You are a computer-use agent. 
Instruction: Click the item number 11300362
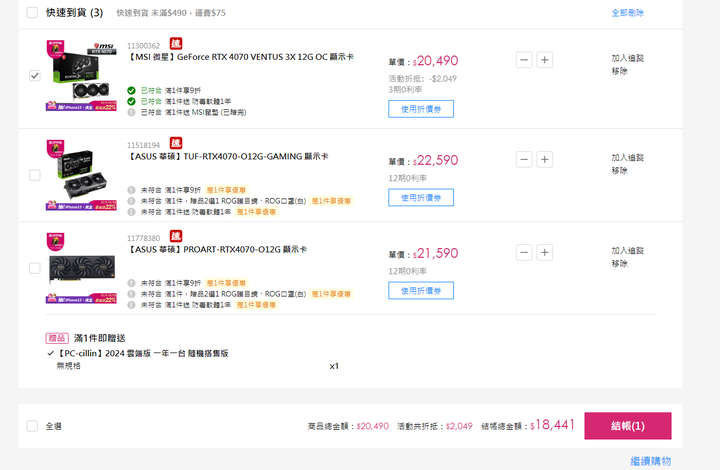144,46
